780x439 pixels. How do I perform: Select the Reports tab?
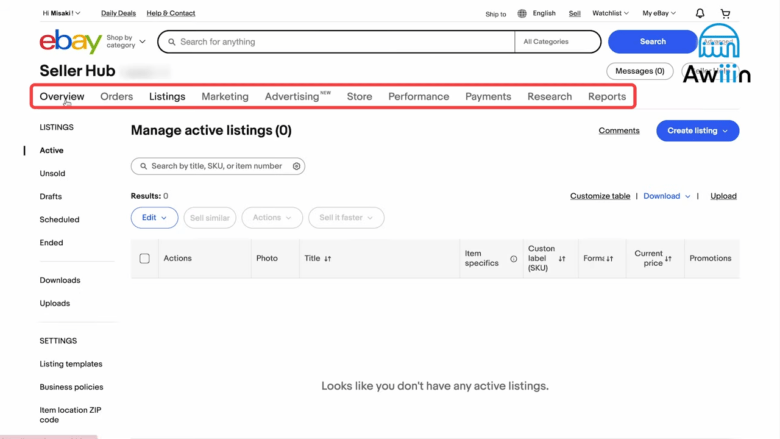[x=607, y=96]
